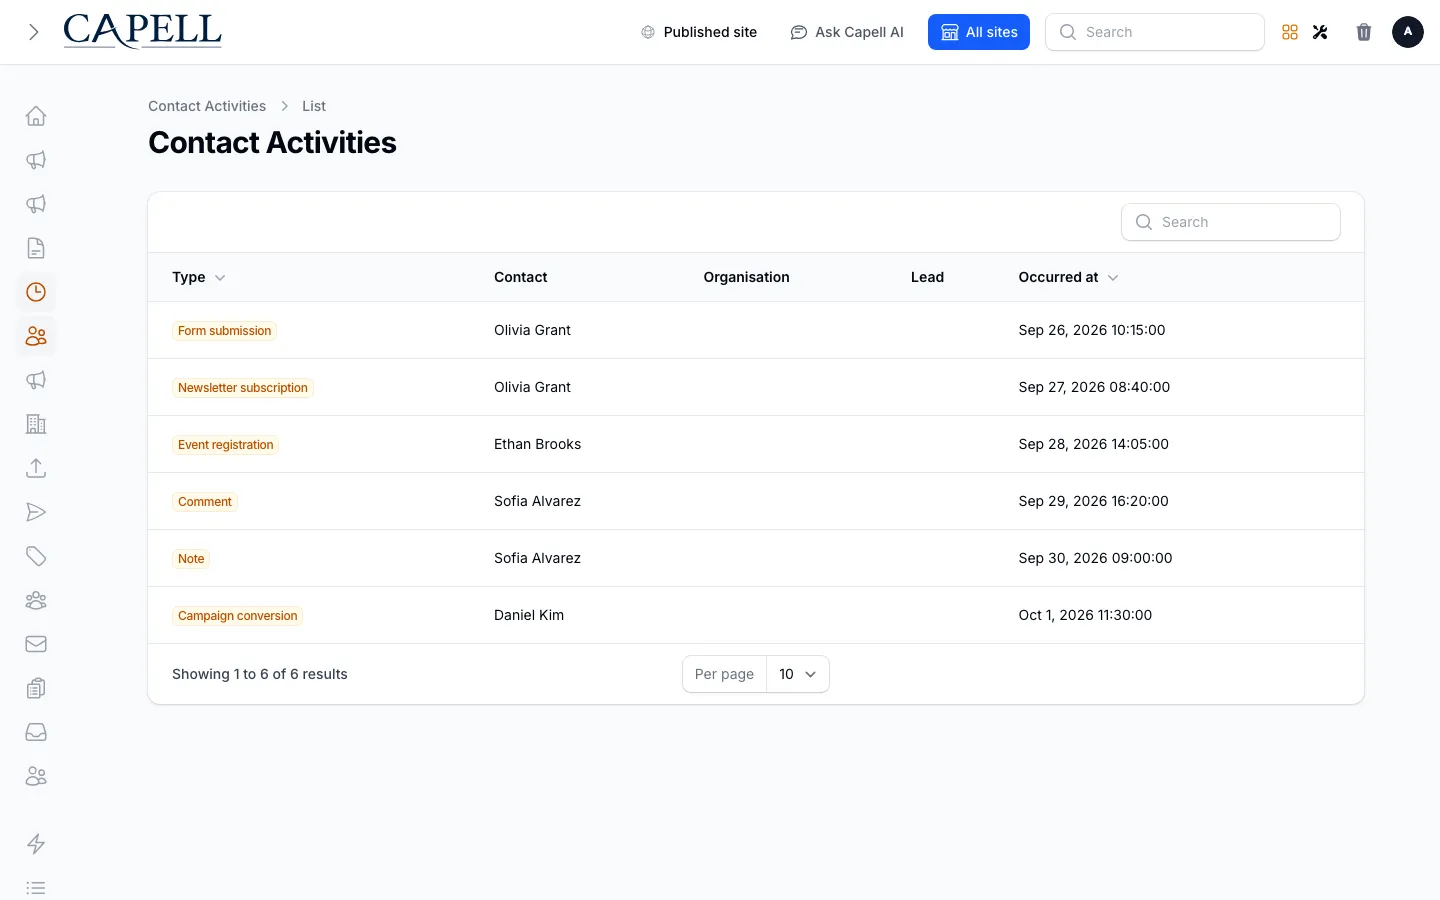Open the upload tray icon in sidebar
Screen dimensions: 1440x900
[36, 468]
